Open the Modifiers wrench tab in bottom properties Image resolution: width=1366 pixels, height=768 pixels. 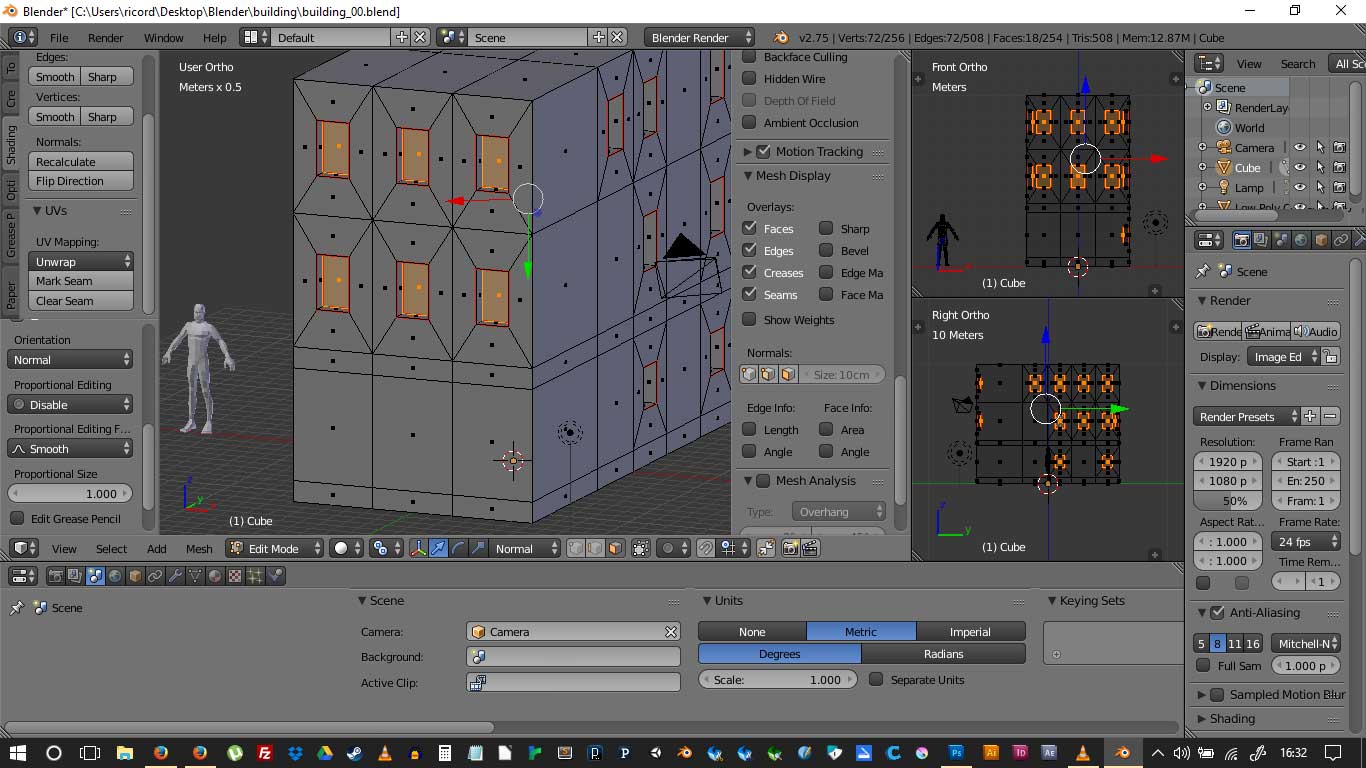(175, 576)
